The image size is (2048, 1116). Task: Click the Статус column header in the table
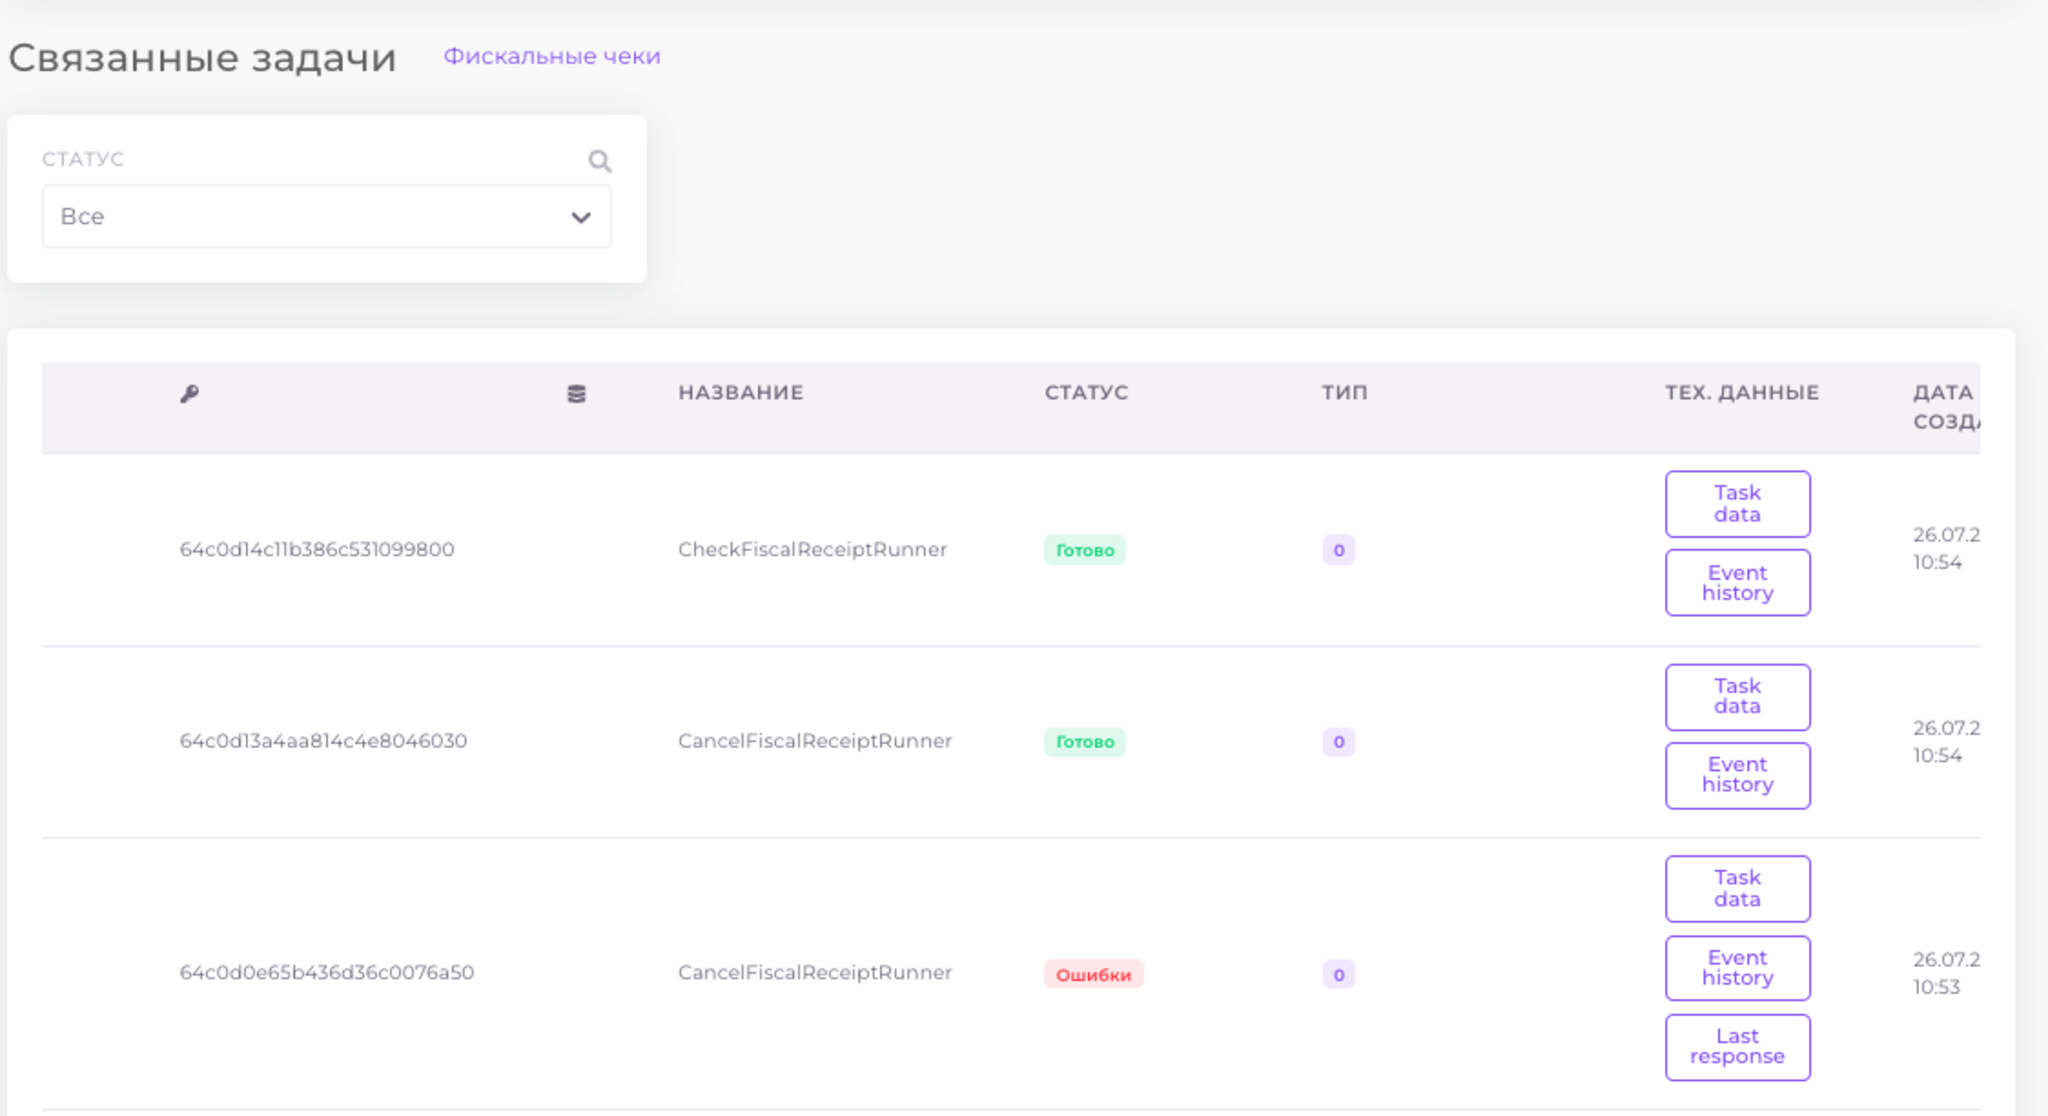pos(1086,392)
